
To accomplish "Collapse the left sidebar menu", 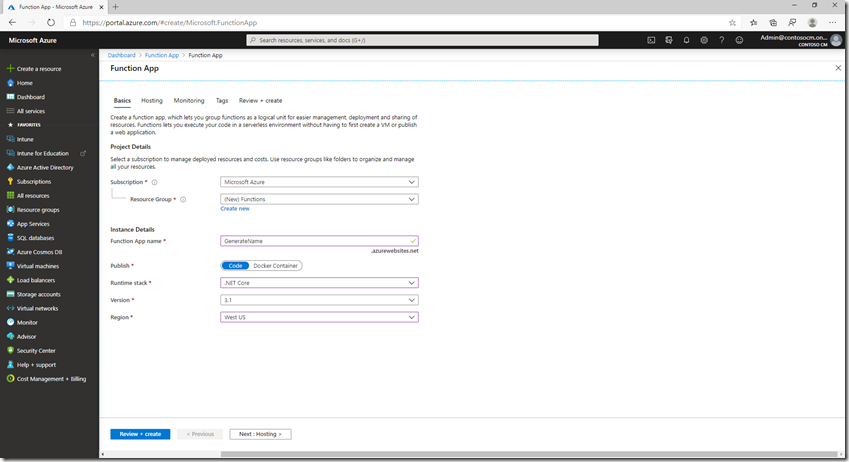I will pyautogui.click(x=92, y=55).
